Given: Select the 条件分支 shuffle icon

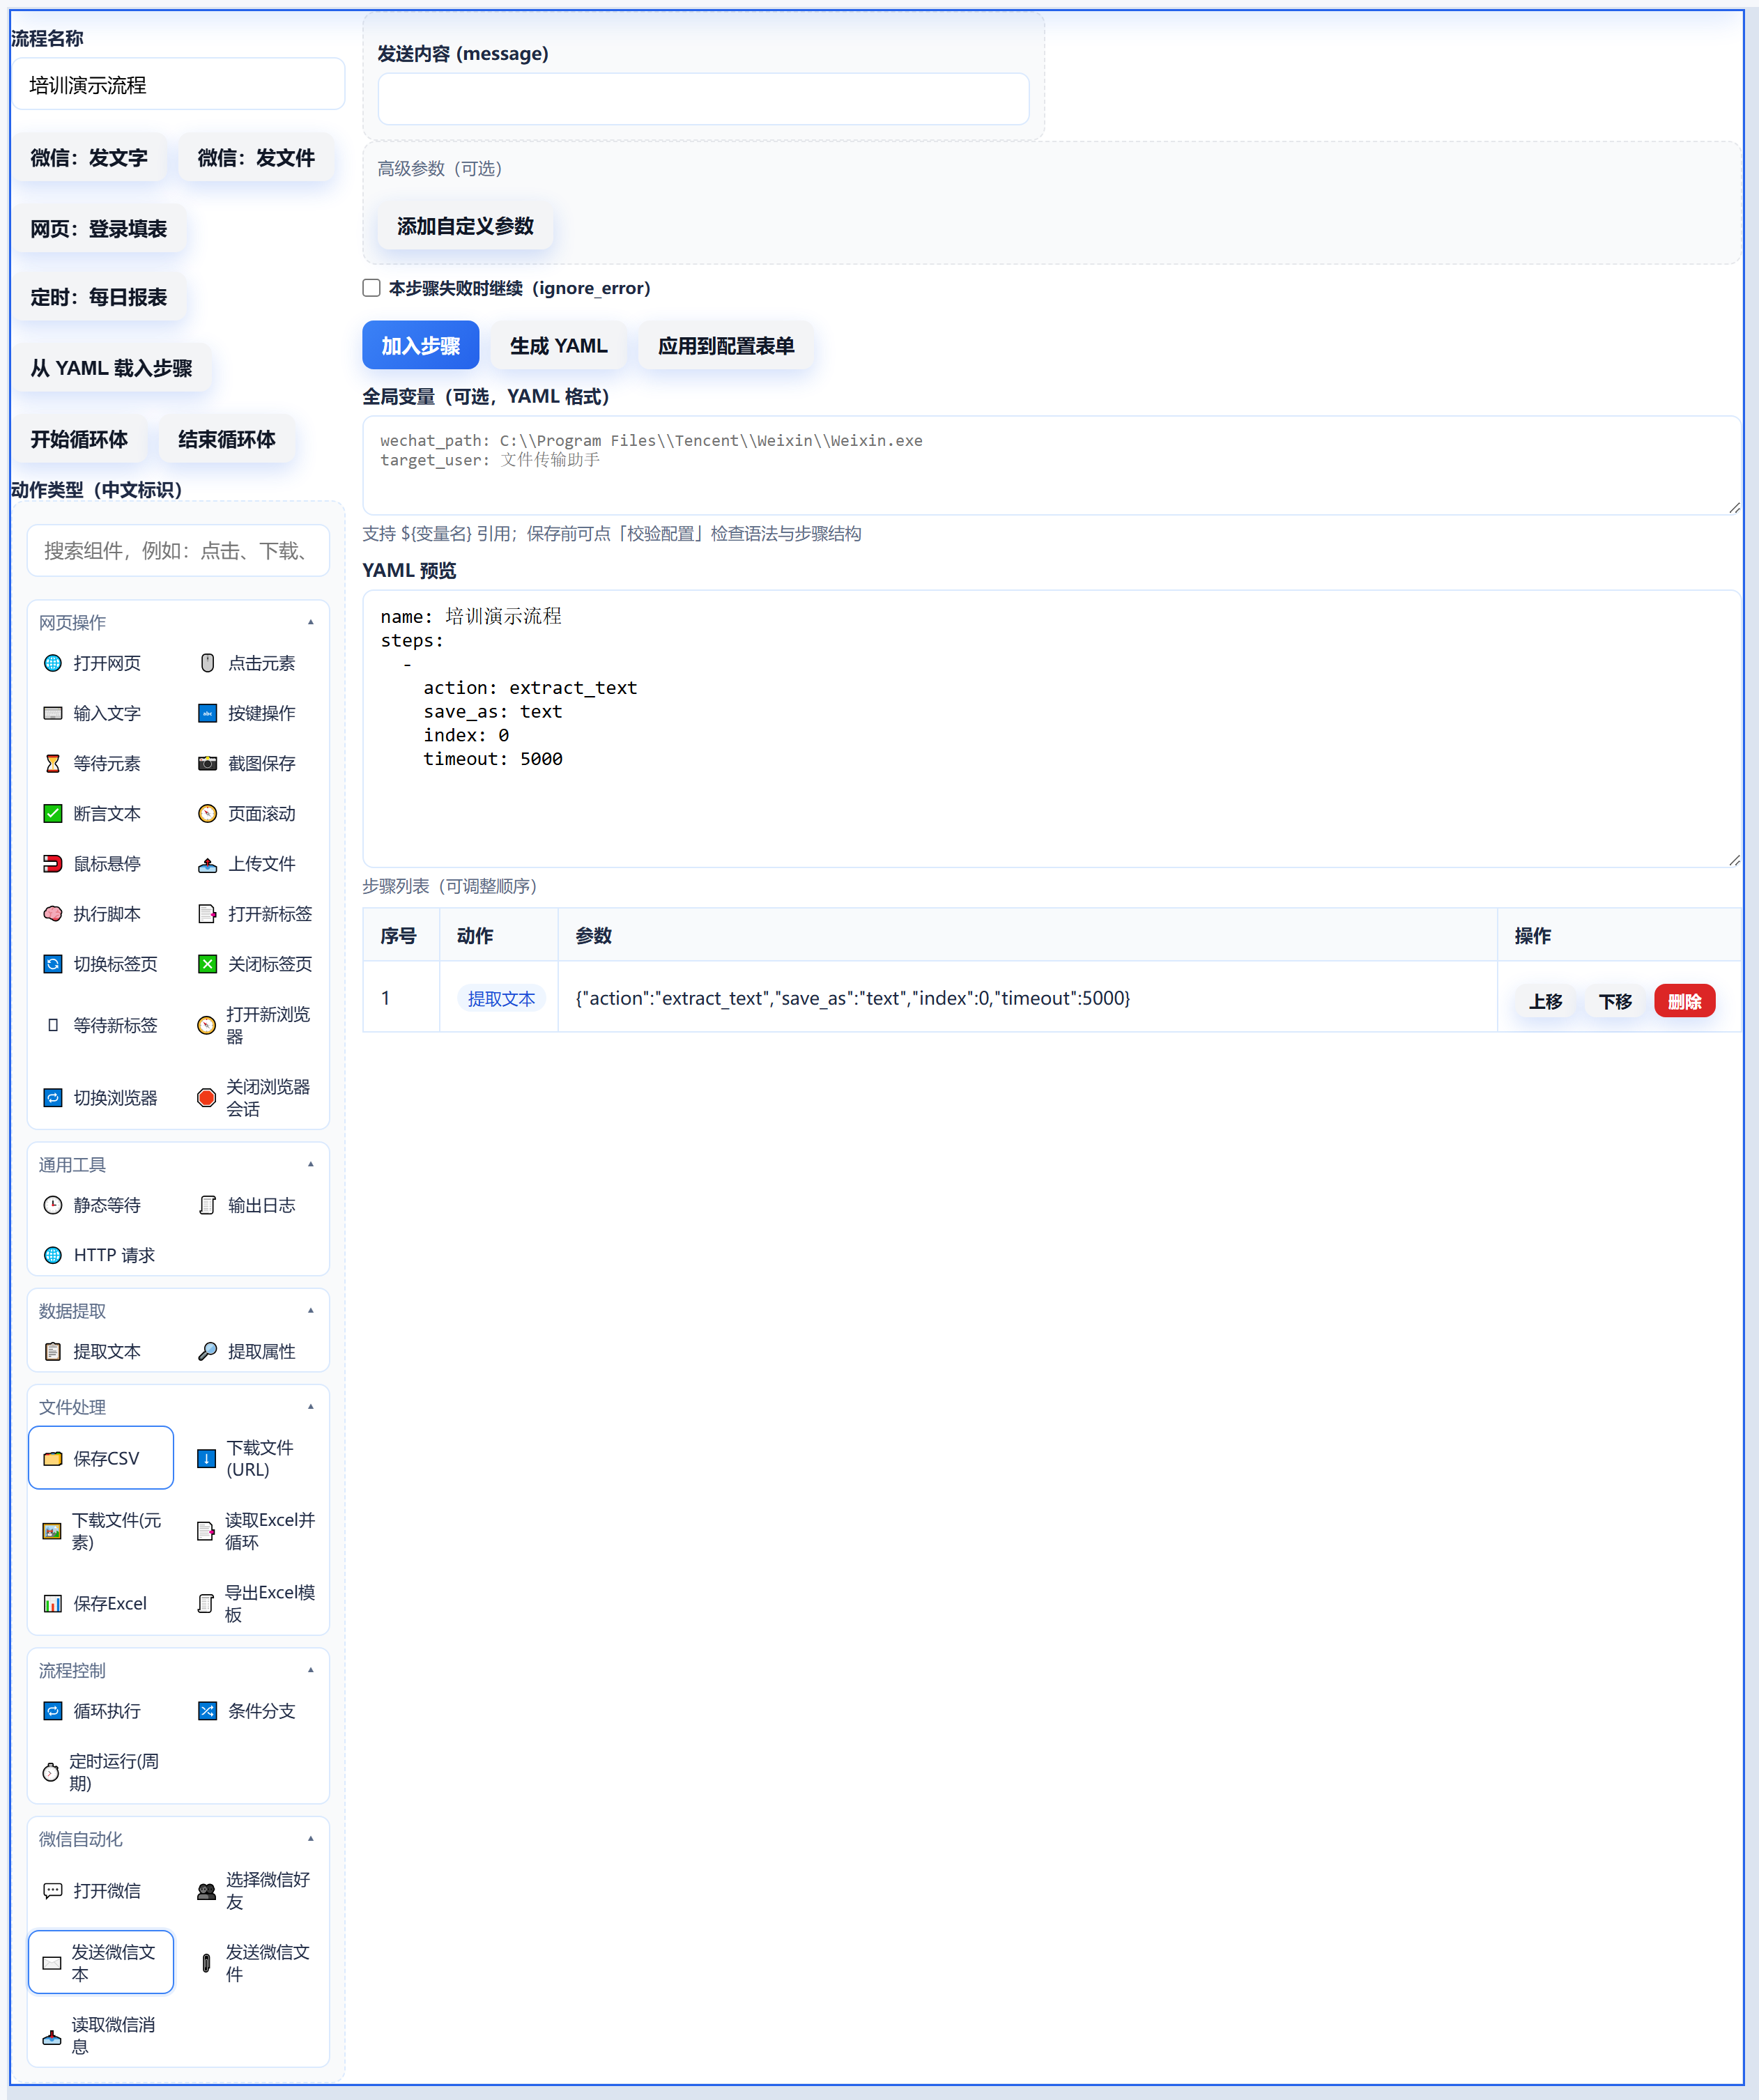Looking at the screenshot, I should (x=207, y=1710).
